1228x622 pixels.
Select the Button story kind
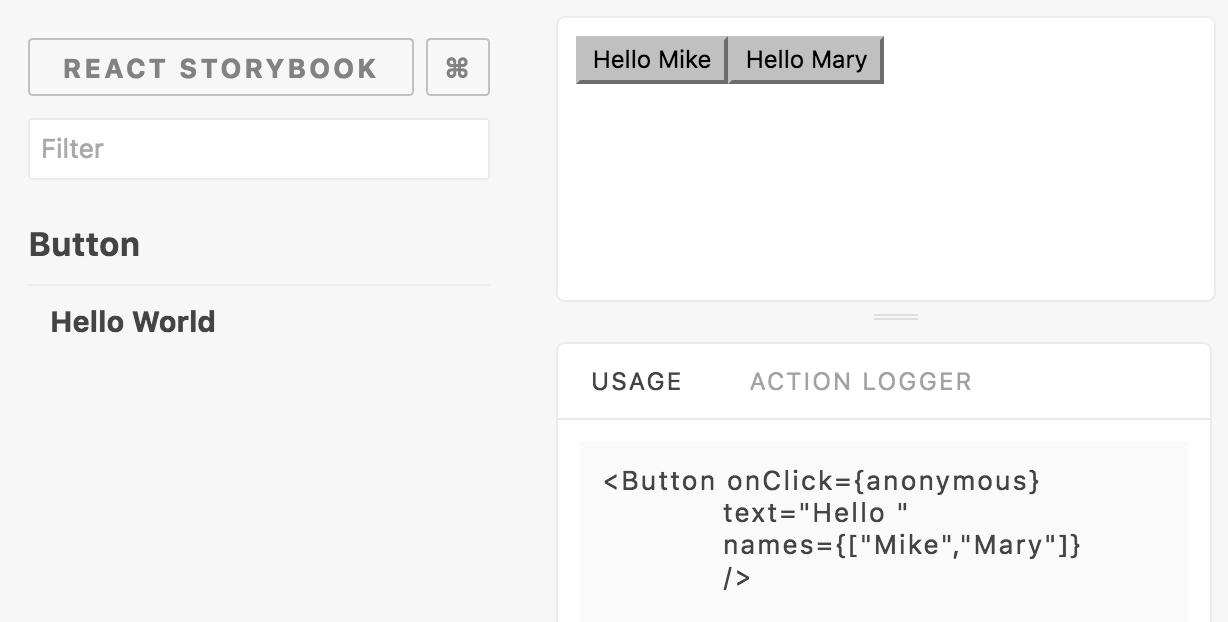tap(85, 245)
